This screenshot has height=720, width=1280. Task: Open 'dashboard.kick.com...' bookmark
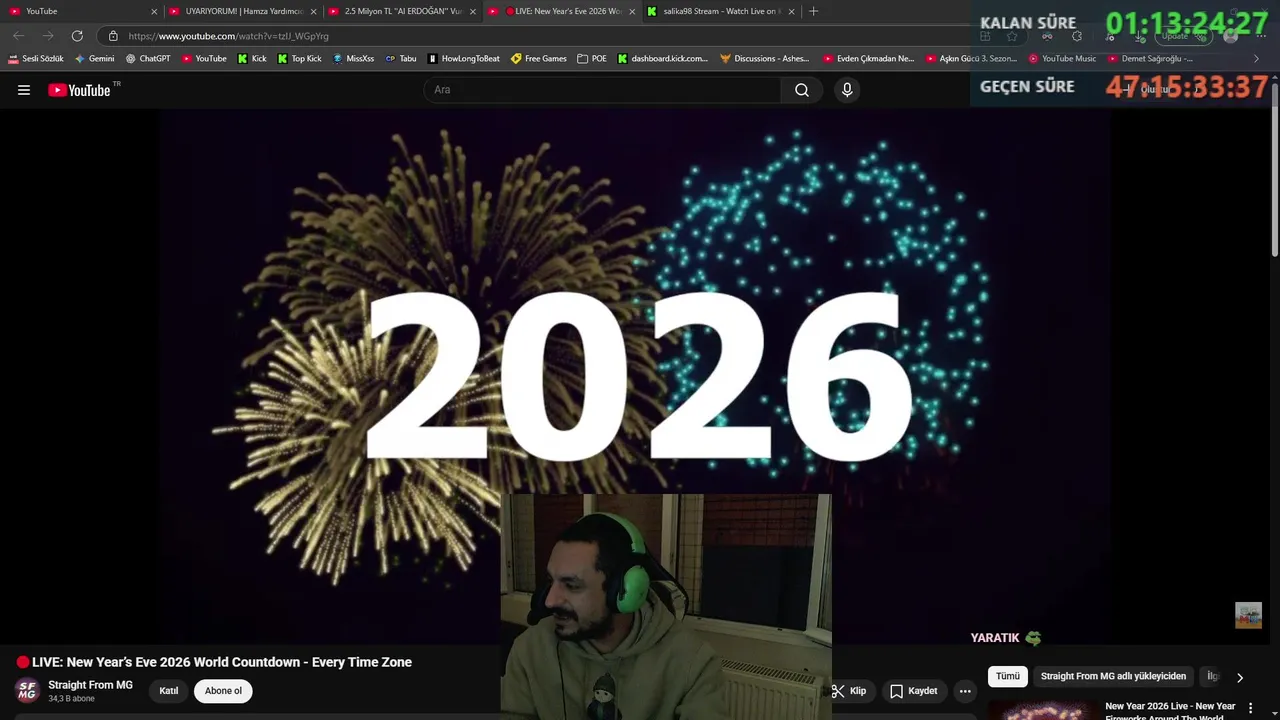[662, 59]
